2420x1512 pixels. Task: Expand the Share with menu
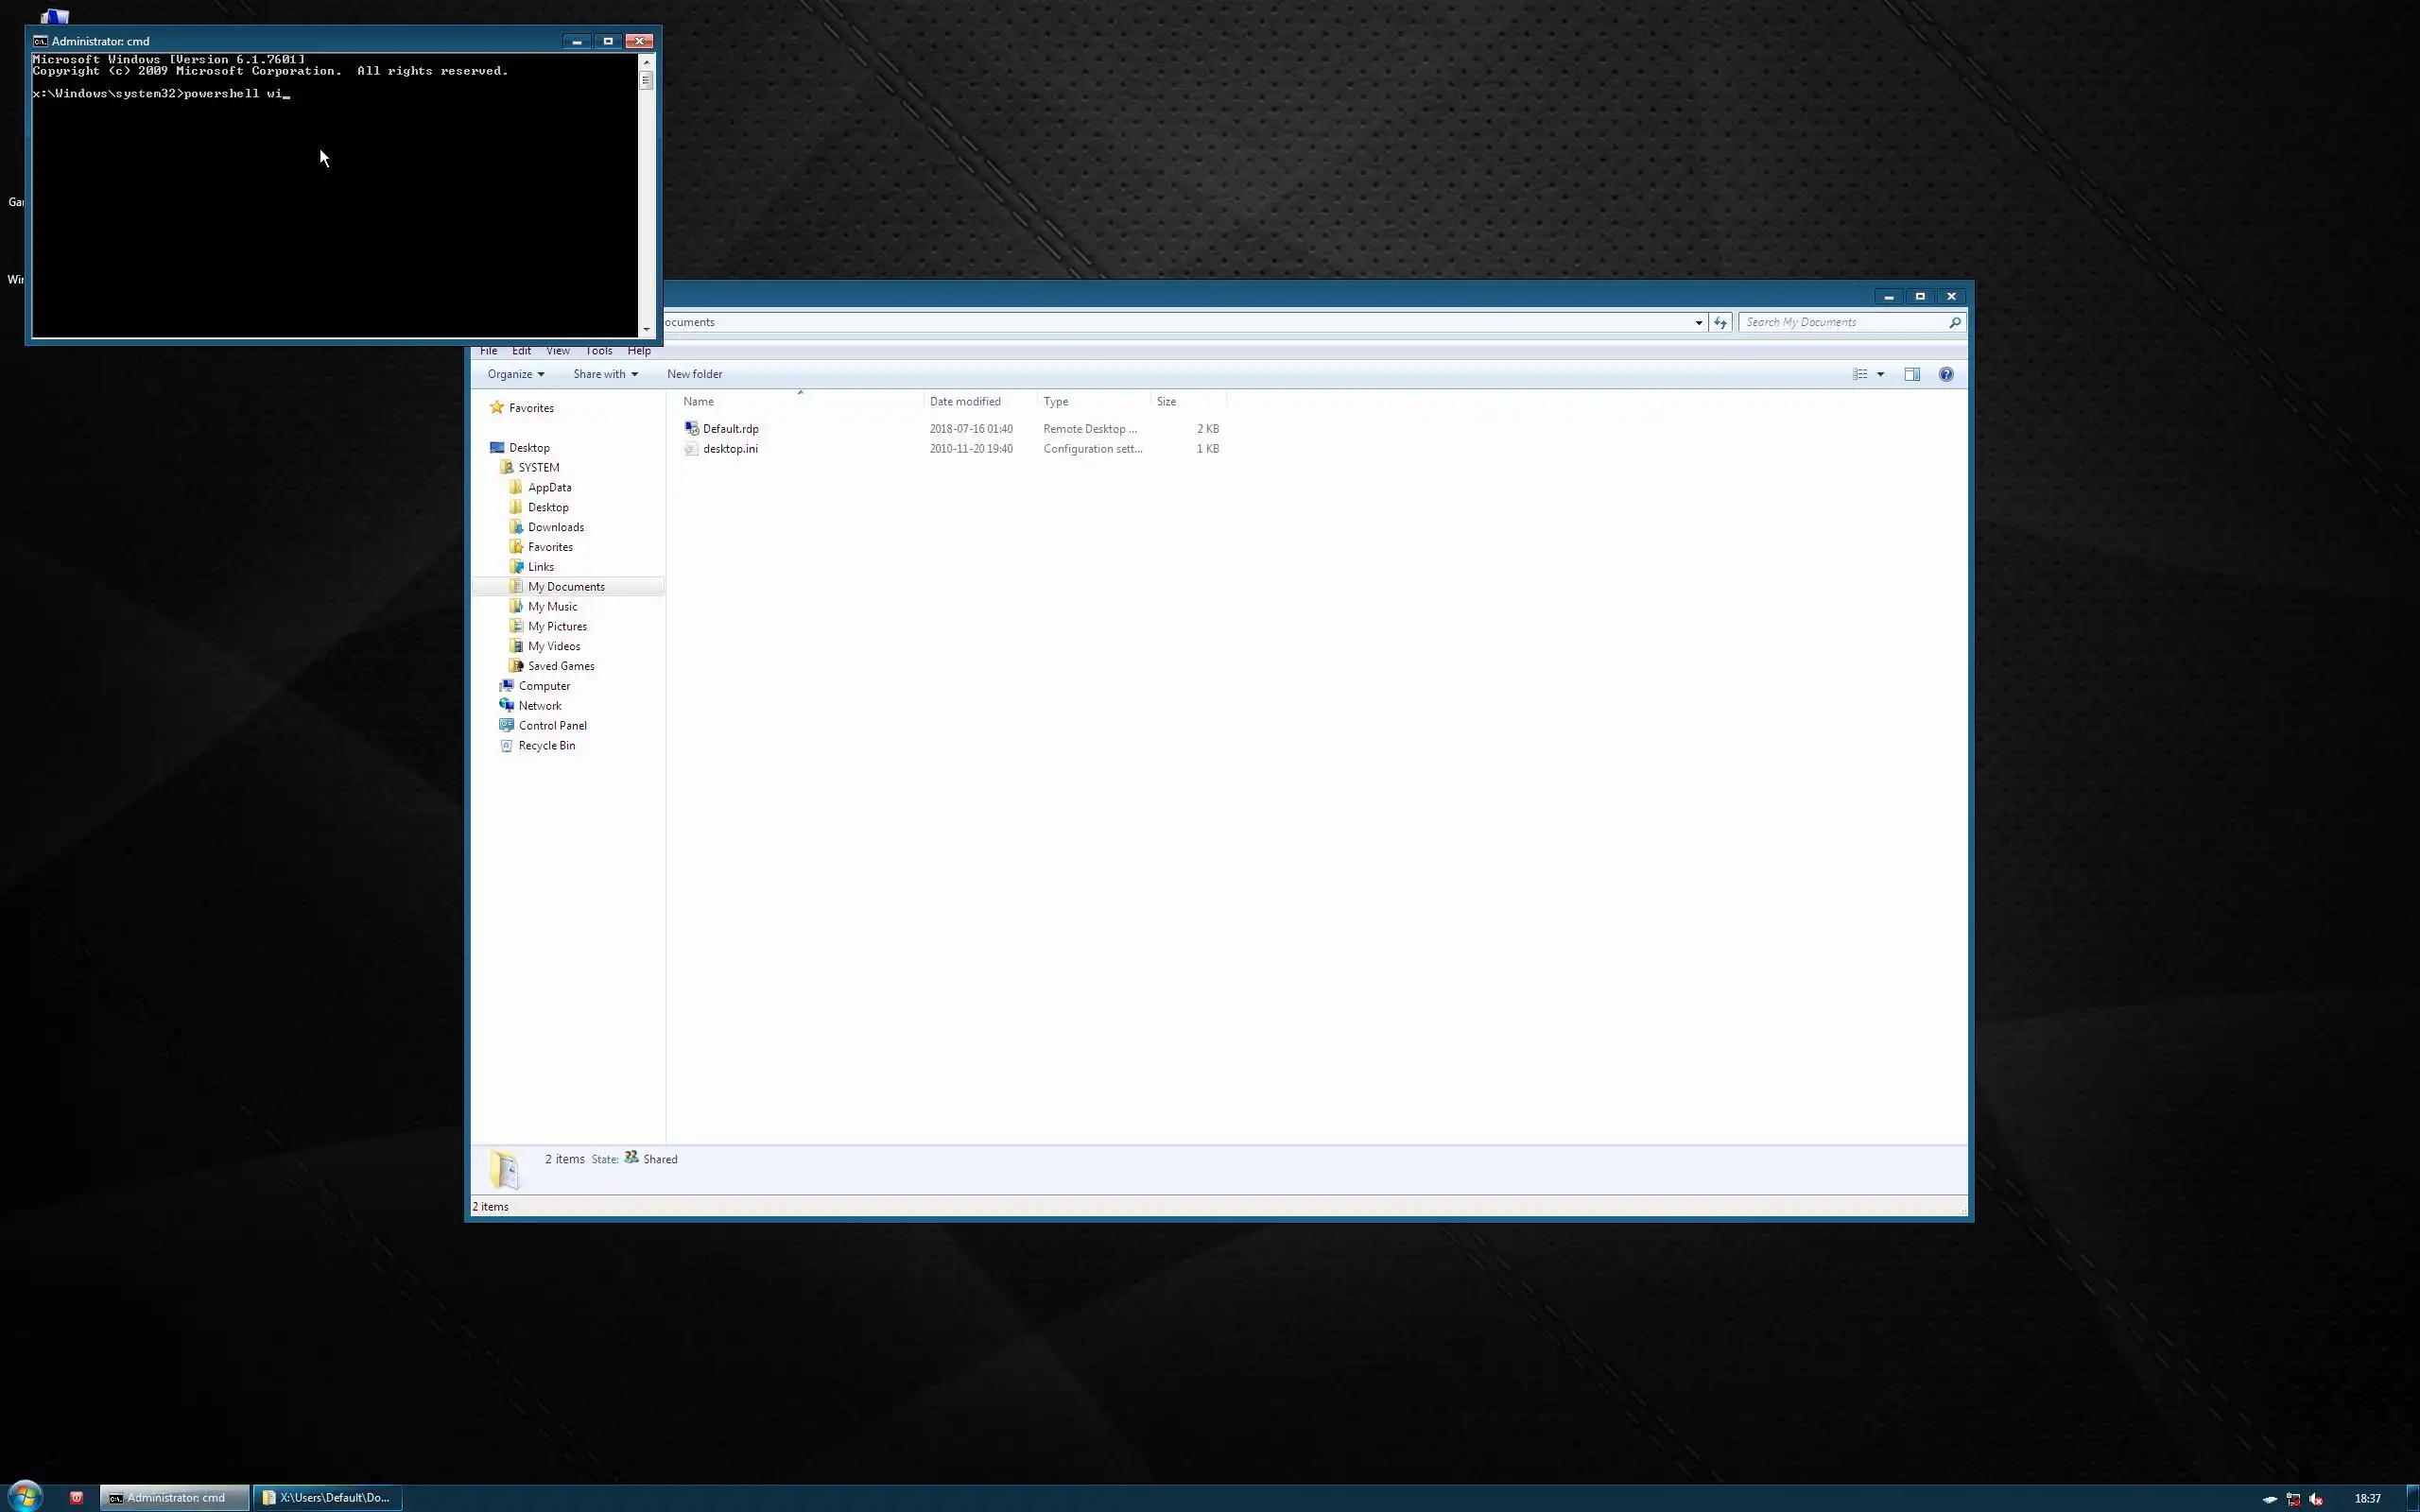604,374
